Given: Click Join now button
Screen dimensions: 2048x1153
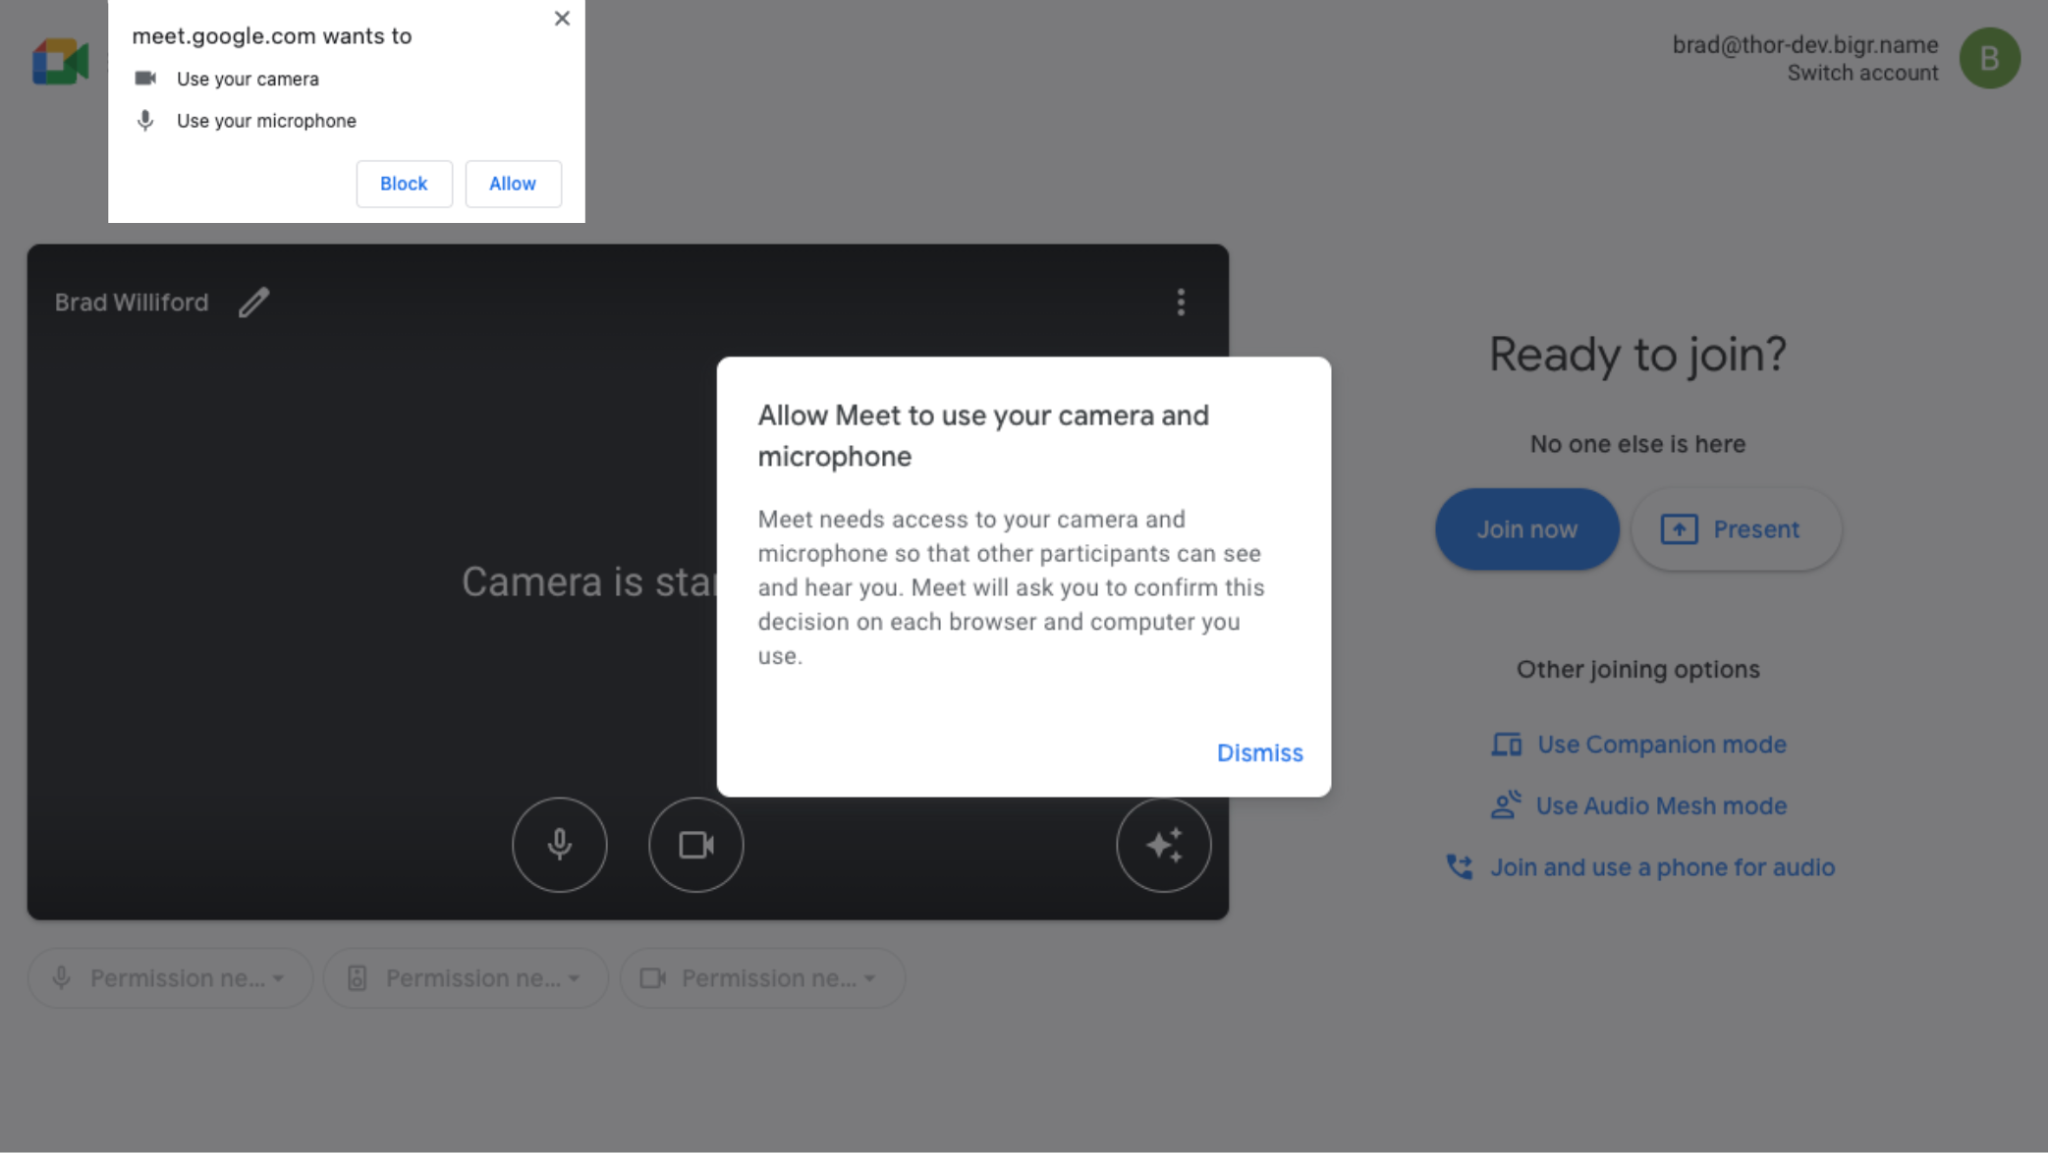Looking at the screenshot, I should pyautogui.click(x=1526, y=527).
